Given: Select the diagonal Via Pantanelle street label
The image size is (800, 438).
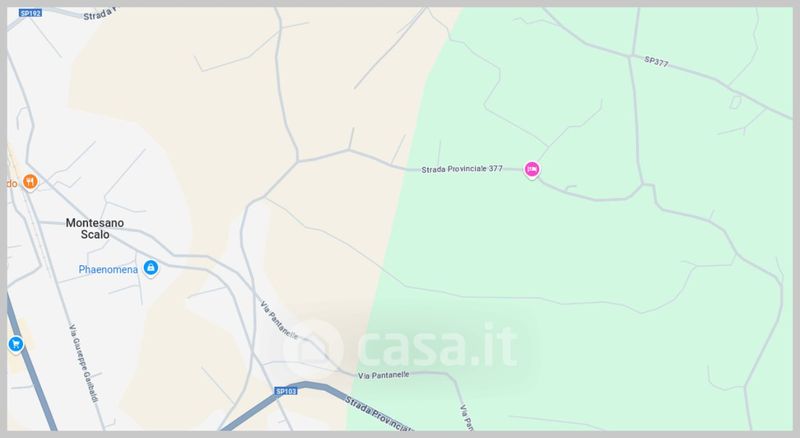Looking at the screenshot, I should 279,320.
